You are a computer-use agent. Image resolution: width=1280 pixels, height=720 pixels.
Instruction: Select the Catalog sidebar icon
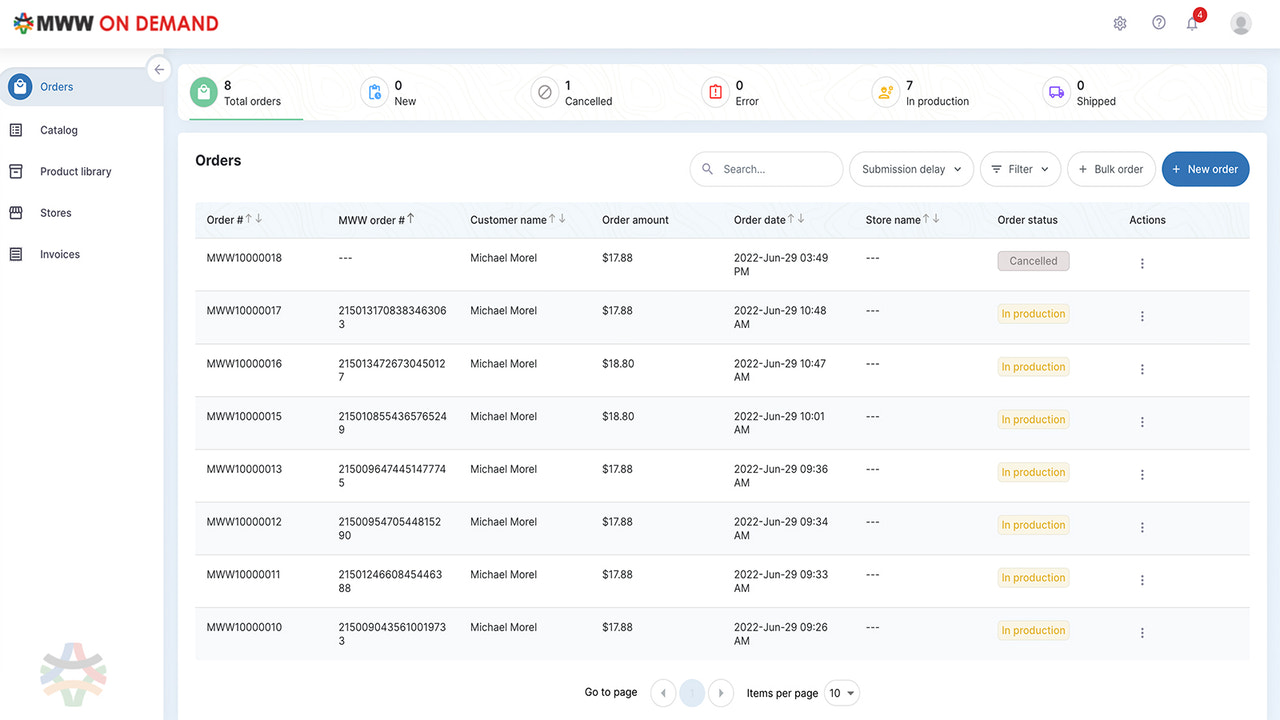pyautogui.click(x=15, y=129)
